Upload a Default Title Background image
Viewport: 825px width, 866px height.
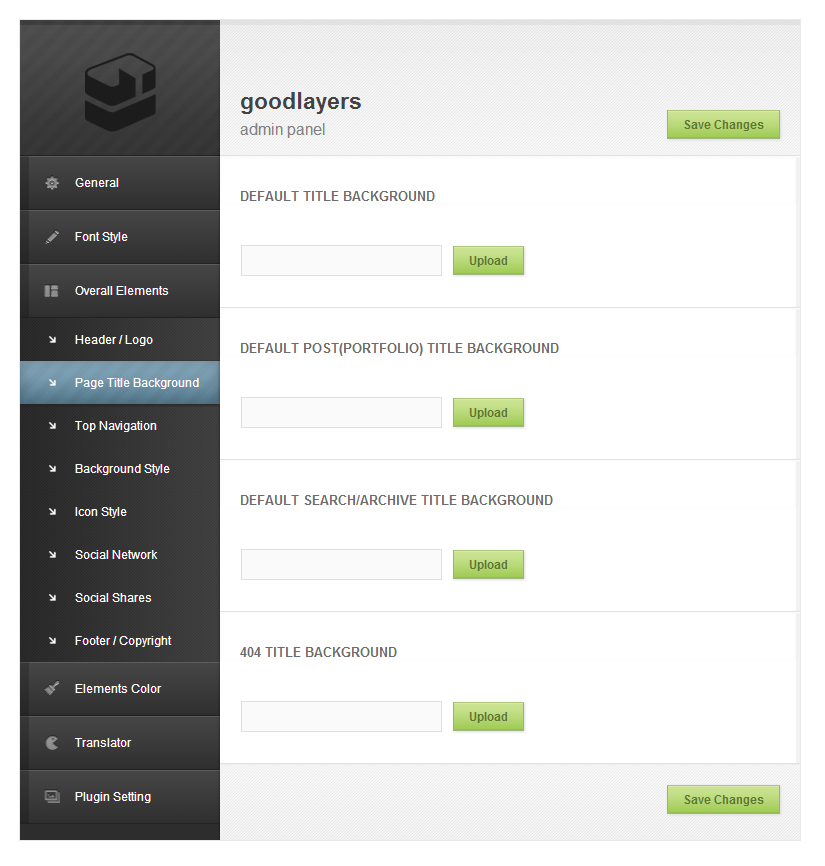(x=488, y=261)
